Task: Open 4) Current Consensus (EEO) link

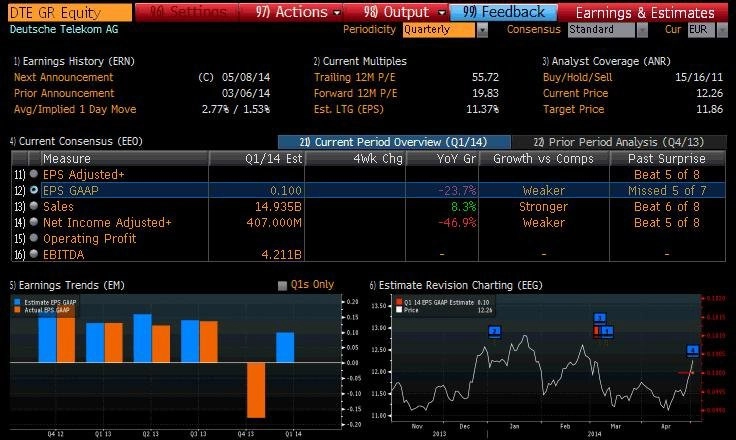Action: pos(76,141)
